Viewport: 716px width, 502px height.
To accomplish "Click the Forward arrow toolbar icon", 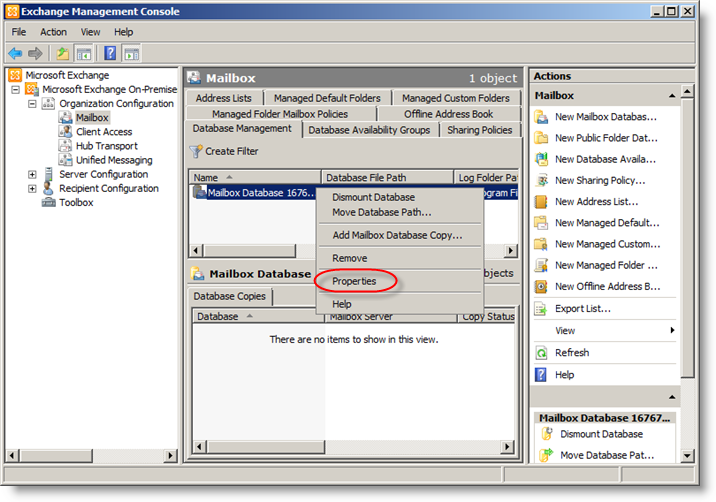I will pyautogui.click(x=35, y=53).
